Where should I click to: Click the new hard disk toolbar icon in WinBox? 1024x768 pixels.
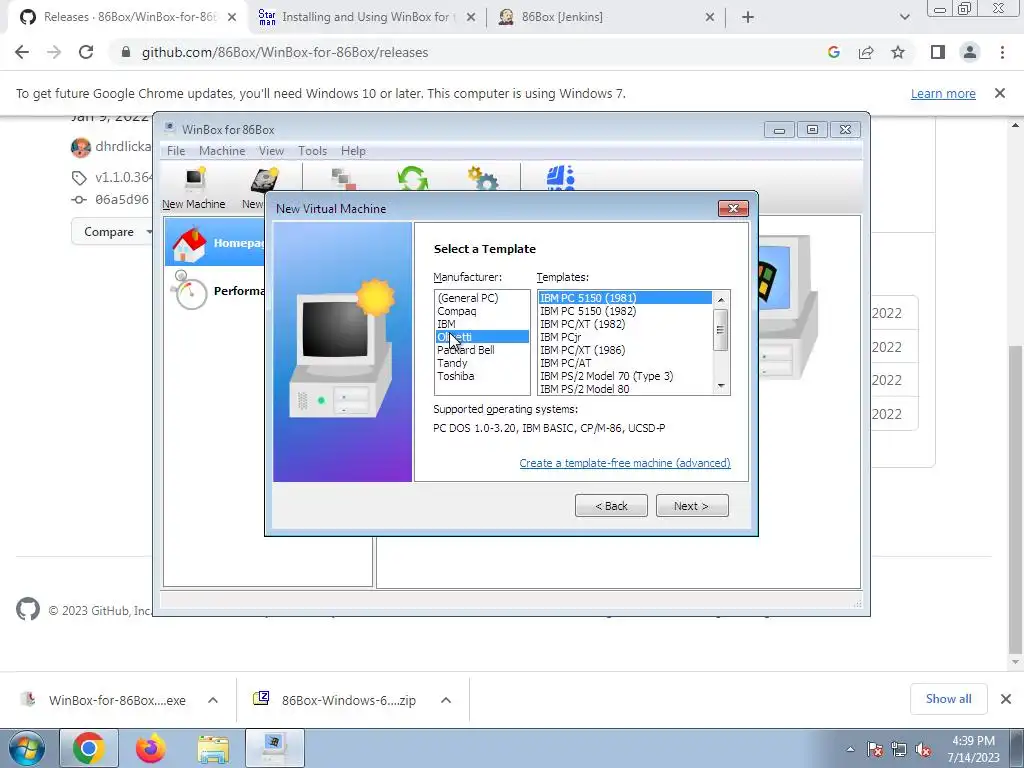[264, 180]
